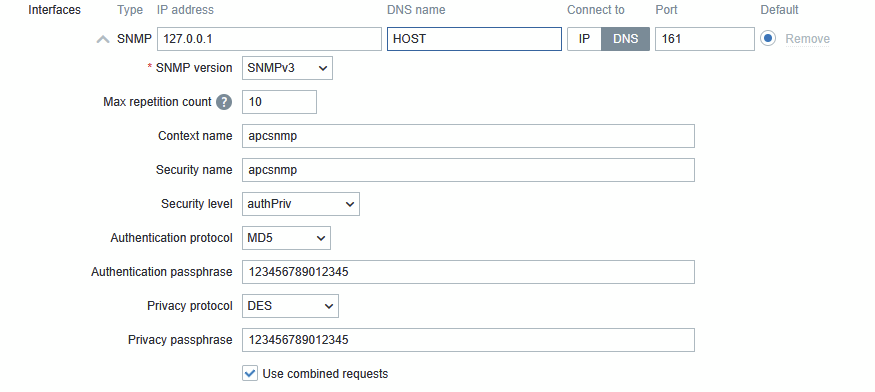
Task: Focus the Max repetition count field
Action: tap(280, 102)
